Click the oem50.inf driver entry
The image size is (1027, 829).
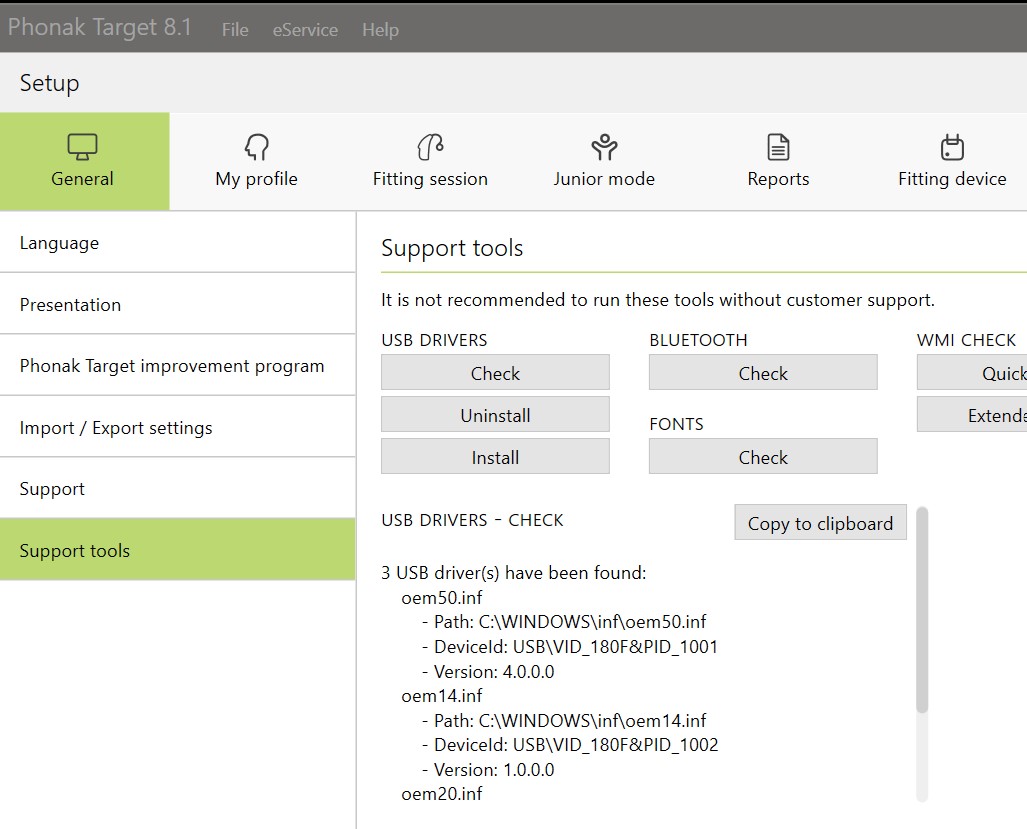pos(442,597)
